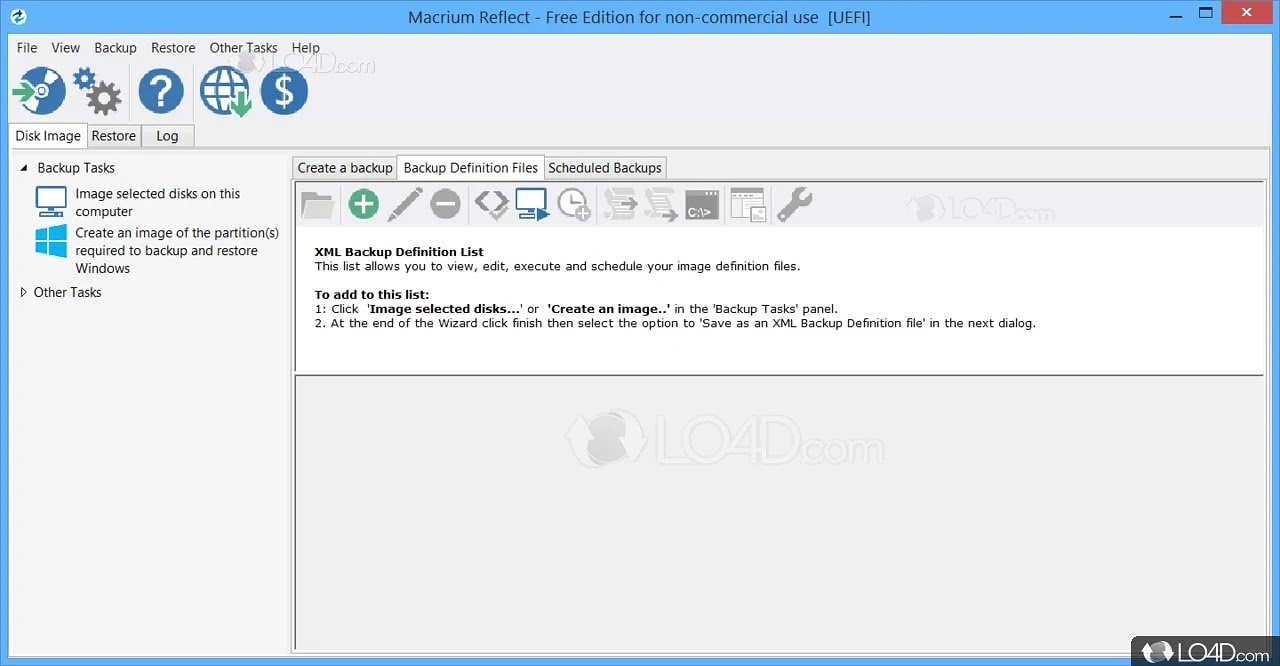Viewport: 1280px width, 666px height.
Task: Click the gray minus remove icon
Action: pyautogui.click(x=446, y=205)
